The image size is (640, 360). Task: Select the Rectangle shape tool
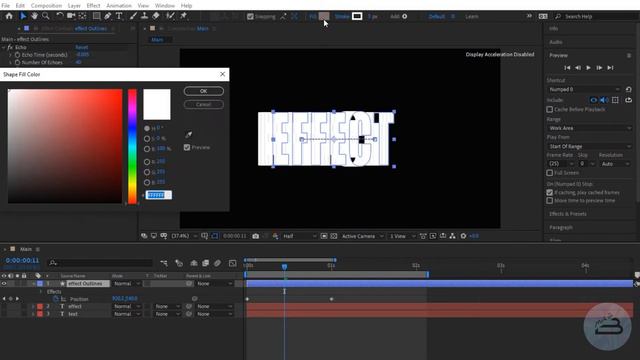click(96, 16)
